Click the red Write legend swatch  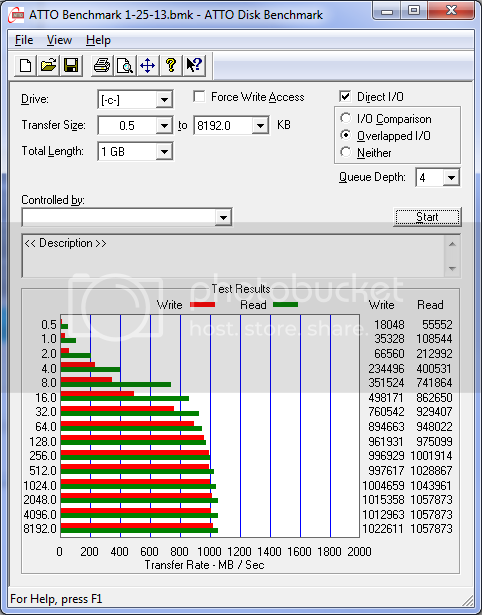pos(202,304)
